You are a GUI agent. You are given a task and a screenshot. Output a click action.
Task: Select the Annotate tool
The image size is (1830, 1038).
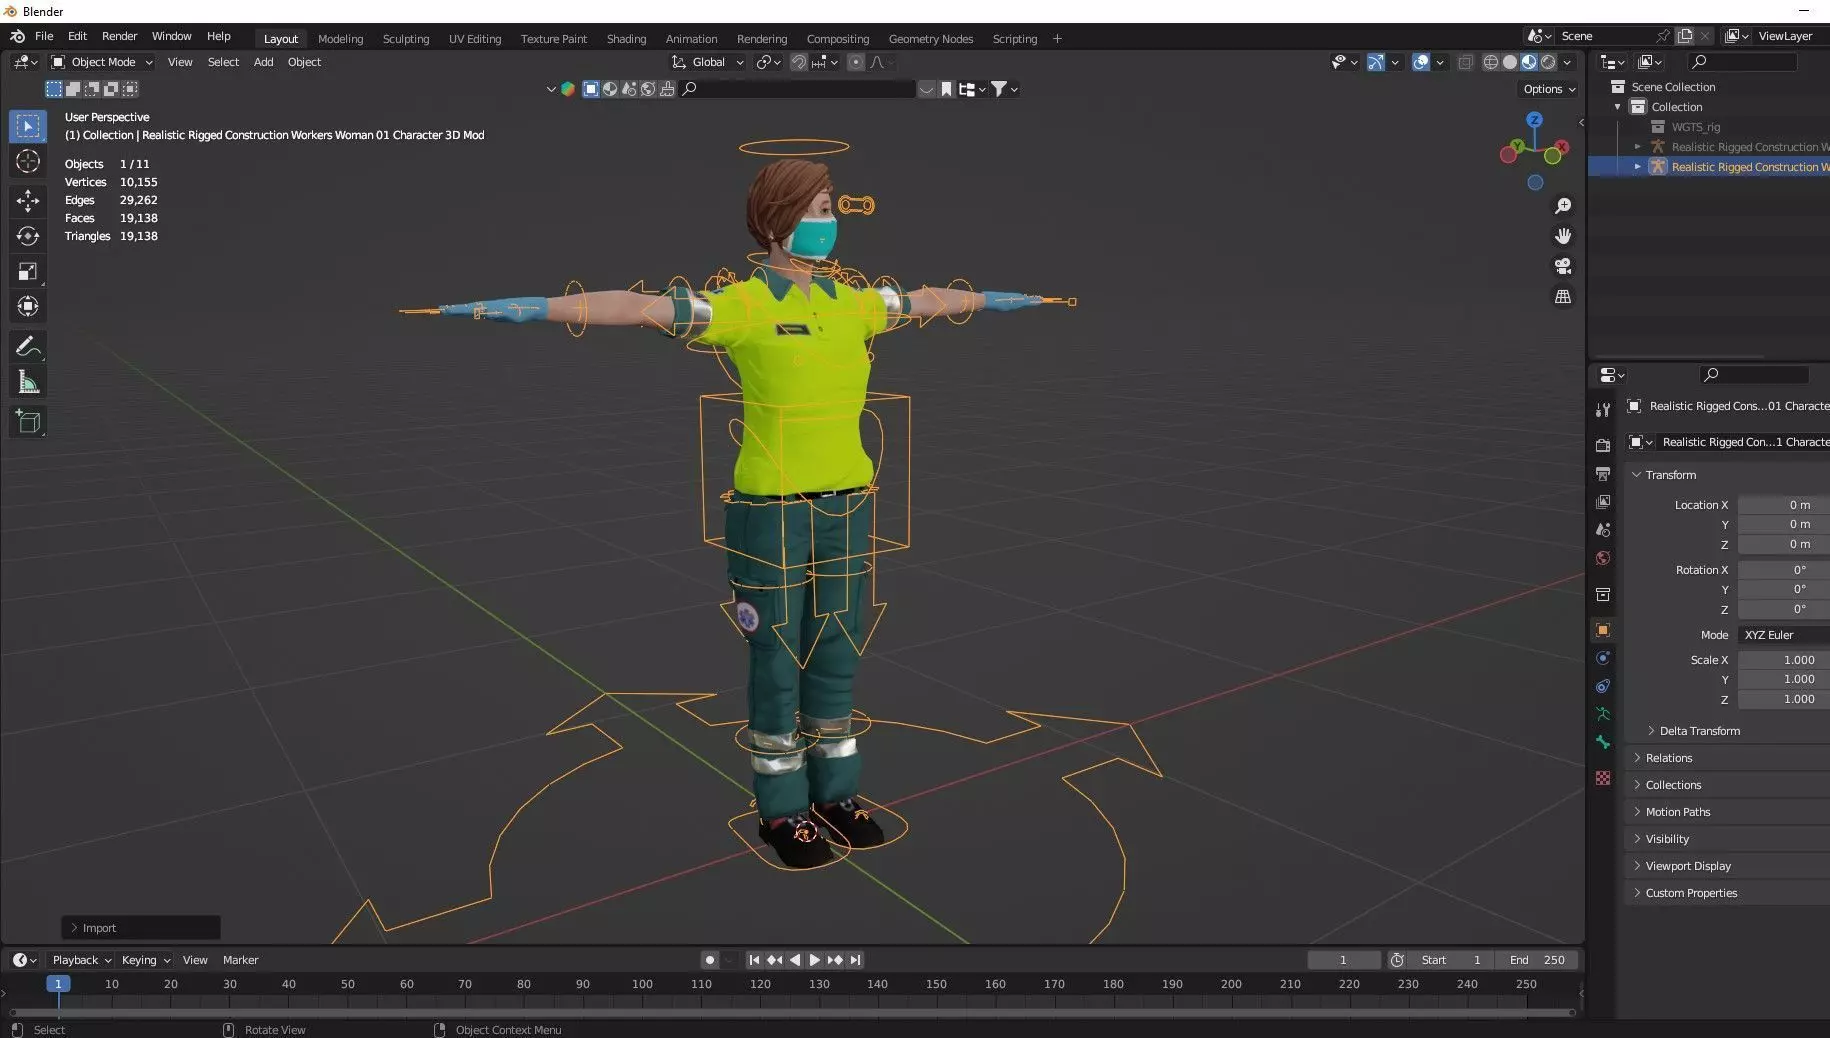point(28,346)
